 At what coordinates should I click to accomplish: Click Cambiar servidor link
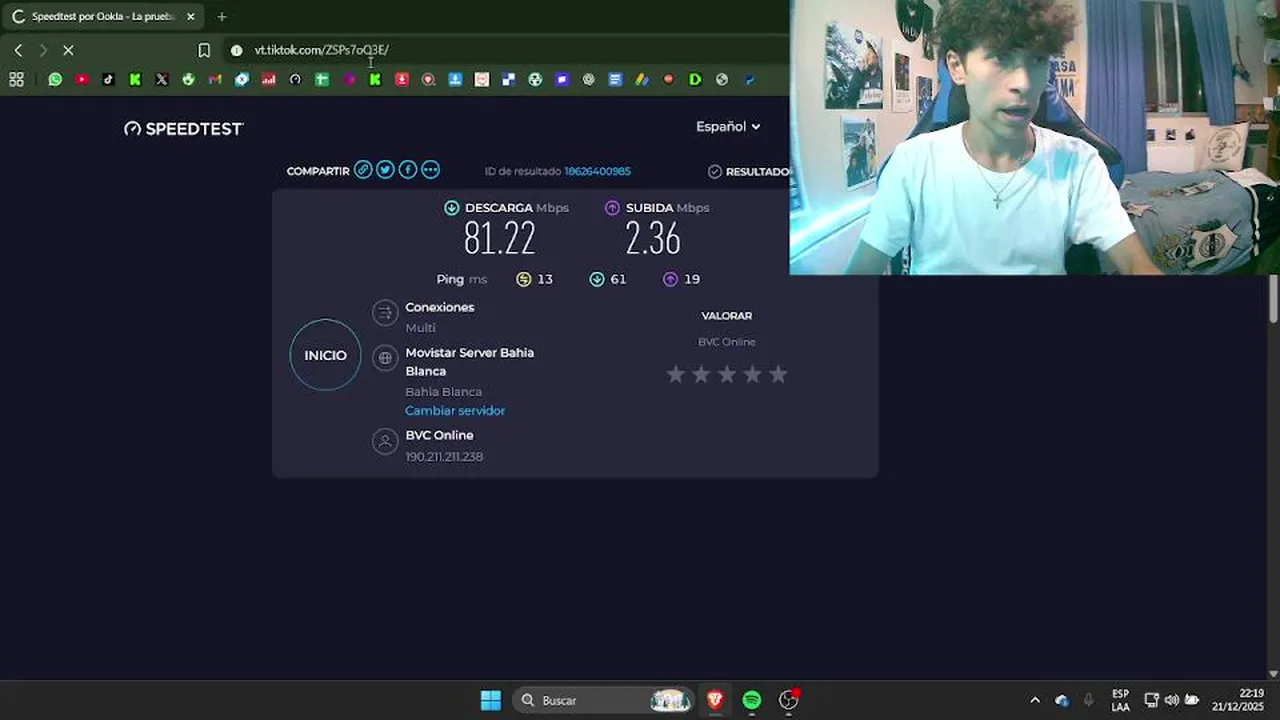[455, 411]
